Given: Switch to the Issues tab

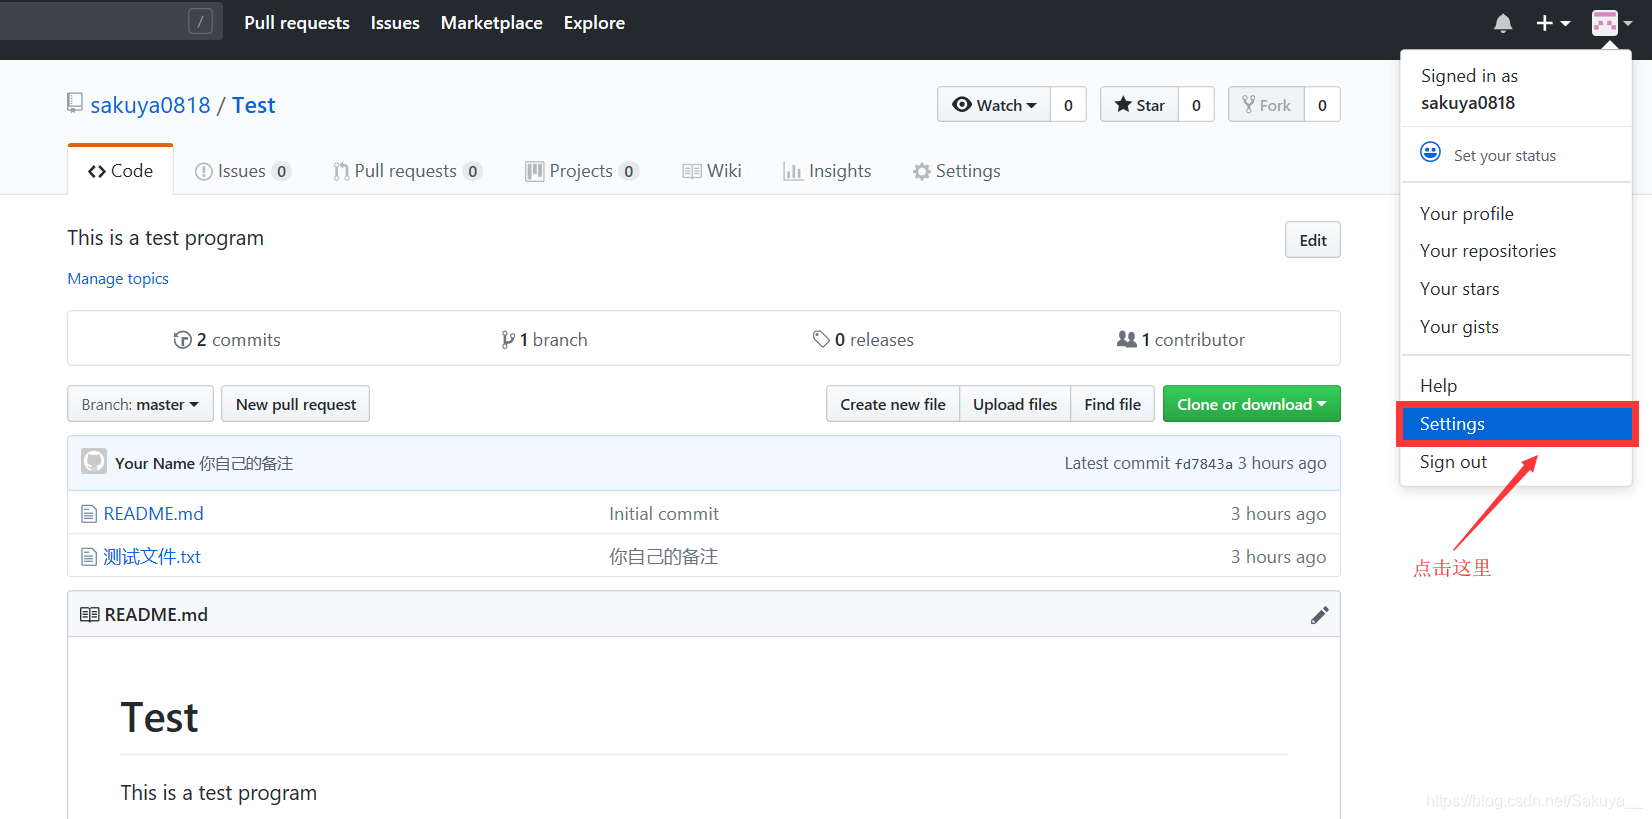Looking at the screenshot, I should coord(242,171).
